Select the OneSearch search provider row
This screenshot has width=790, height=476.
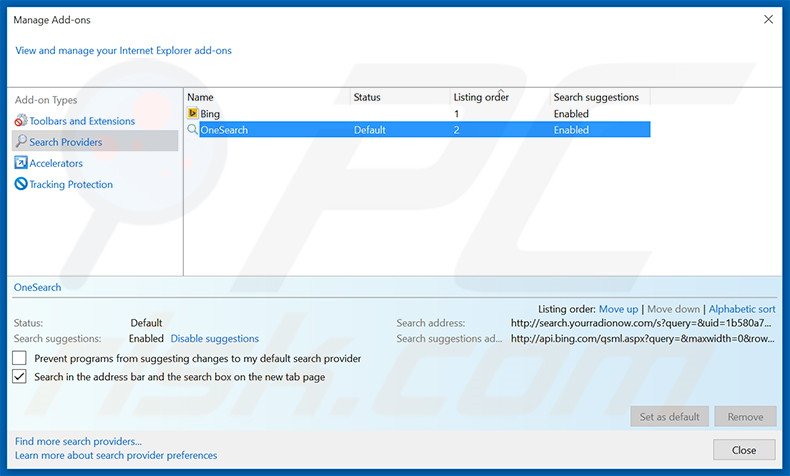tap(418, 129)
